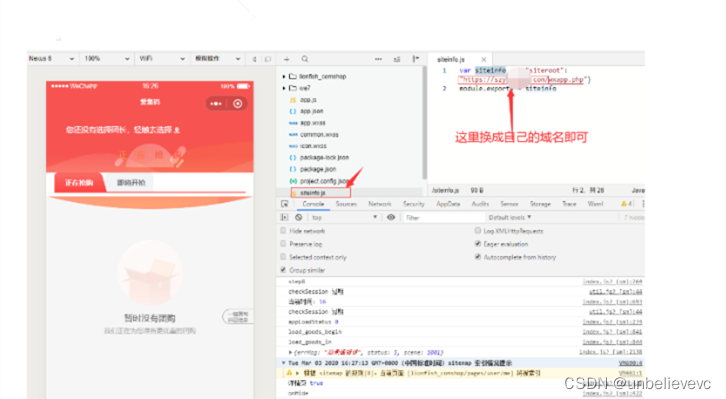Toggle Autocomplete from history checkbox
Screen dimensions: 726x399
pyautogui.click(x=477, y=256)
